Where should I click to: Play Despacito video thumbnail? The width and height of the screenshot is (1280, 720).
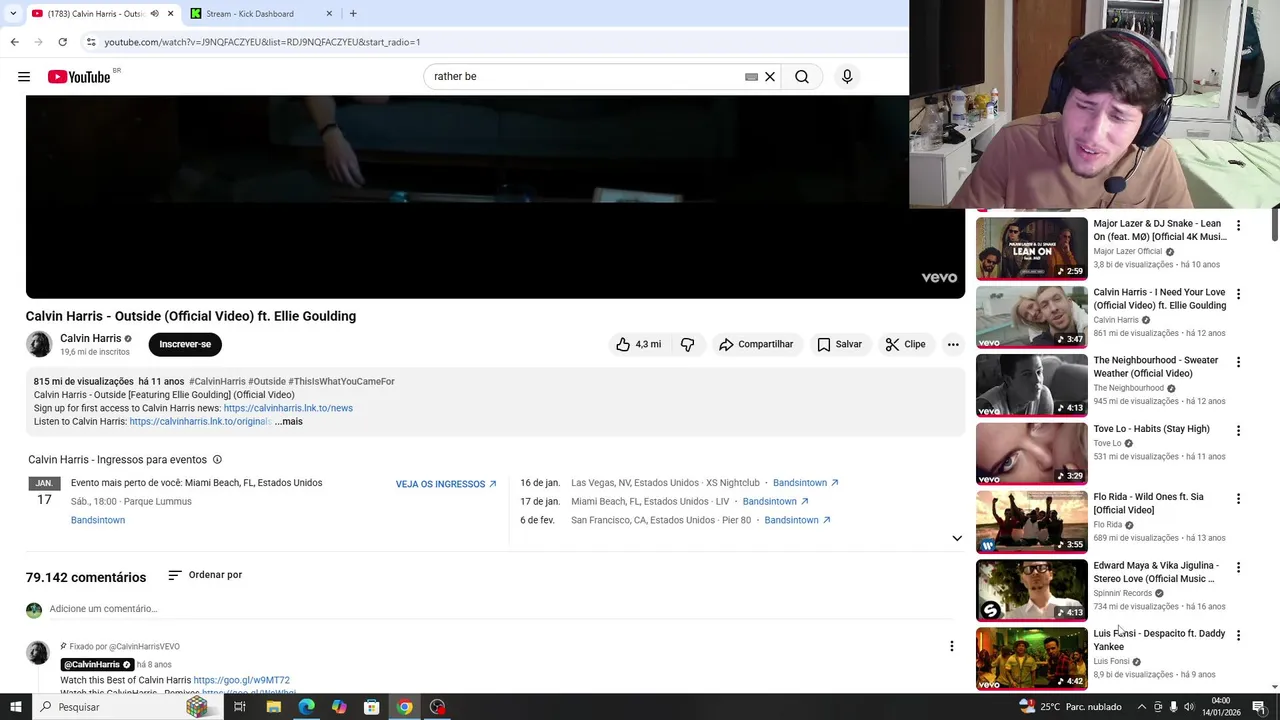click(x=1031, y=658)
